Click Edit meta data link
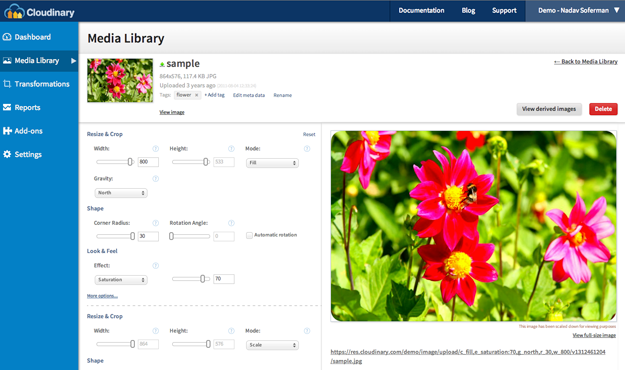 [249, 95]
